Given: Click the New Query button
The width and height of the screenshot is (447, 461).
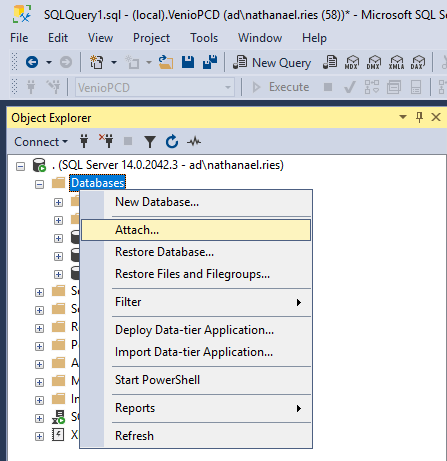Looking at the screenshot, I should [272, 62].
